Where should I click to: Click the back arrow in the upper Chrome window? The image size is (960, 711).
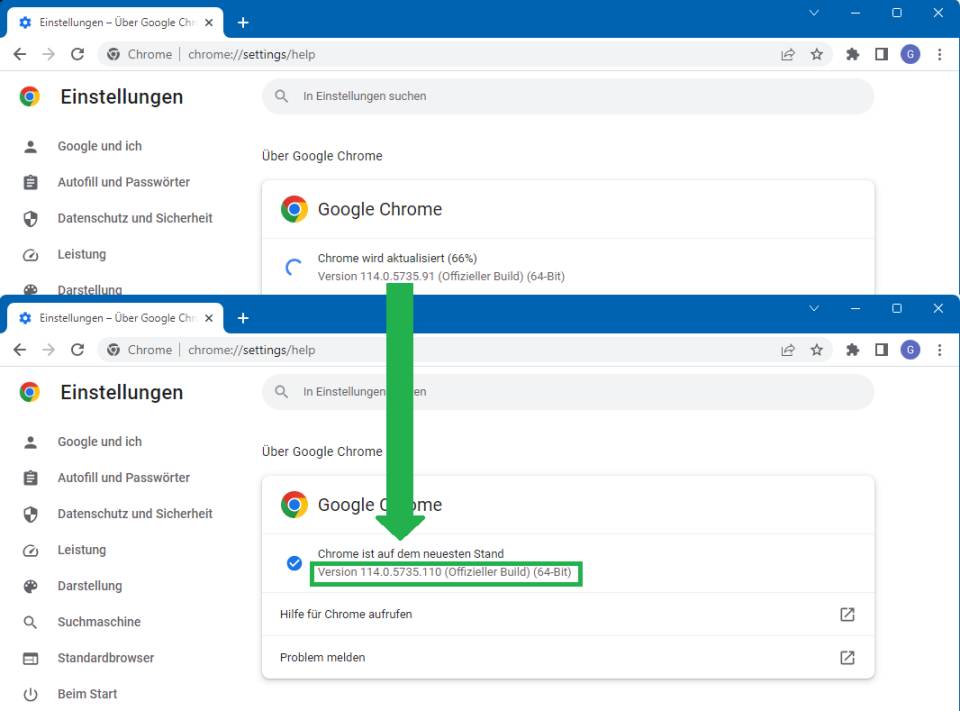coord(20,55)
